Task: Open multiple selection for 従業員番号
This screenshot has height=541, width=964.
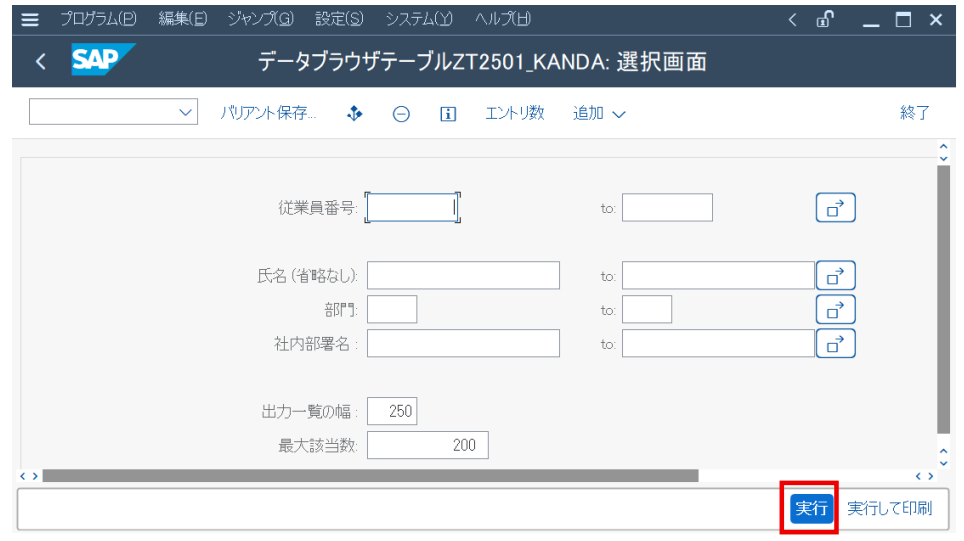Action: point(835,208)
